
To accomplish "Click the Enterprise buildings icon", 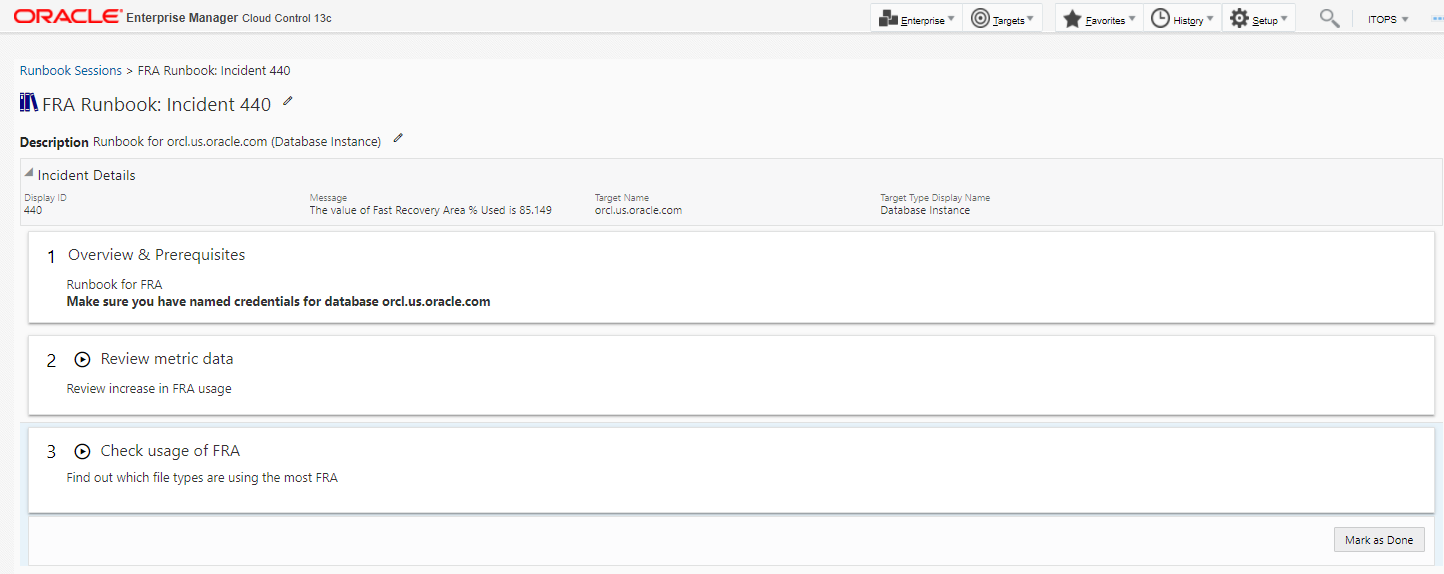I will point(888,18).
